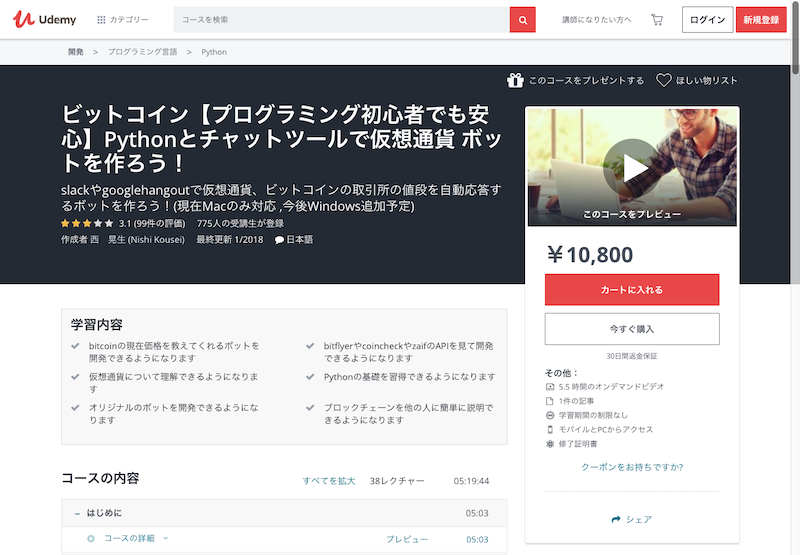Click checkmark beside bitcoinの現在価格 item
This screenshot has height=555, width=800.
pyautogui.click(x=76, y=346)
